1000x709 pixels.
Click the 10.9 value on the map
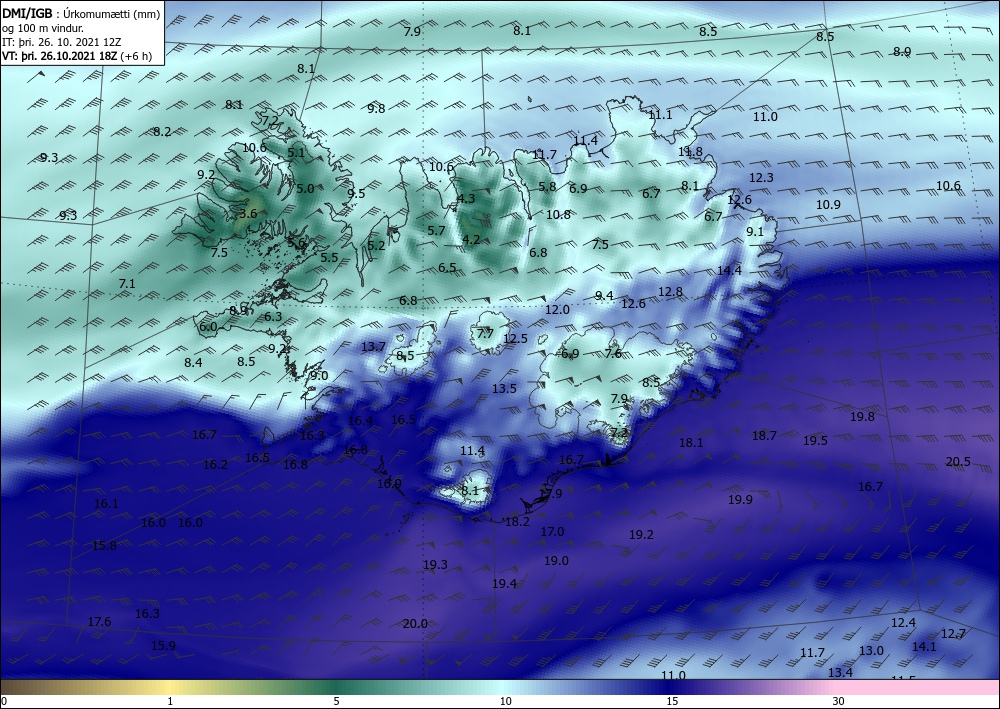tap(828, 205)
